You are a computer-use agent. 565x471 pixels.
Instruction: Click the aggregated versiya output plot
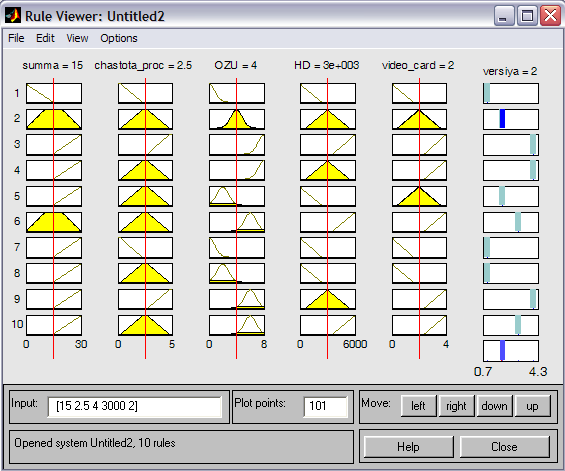(511, 351)
